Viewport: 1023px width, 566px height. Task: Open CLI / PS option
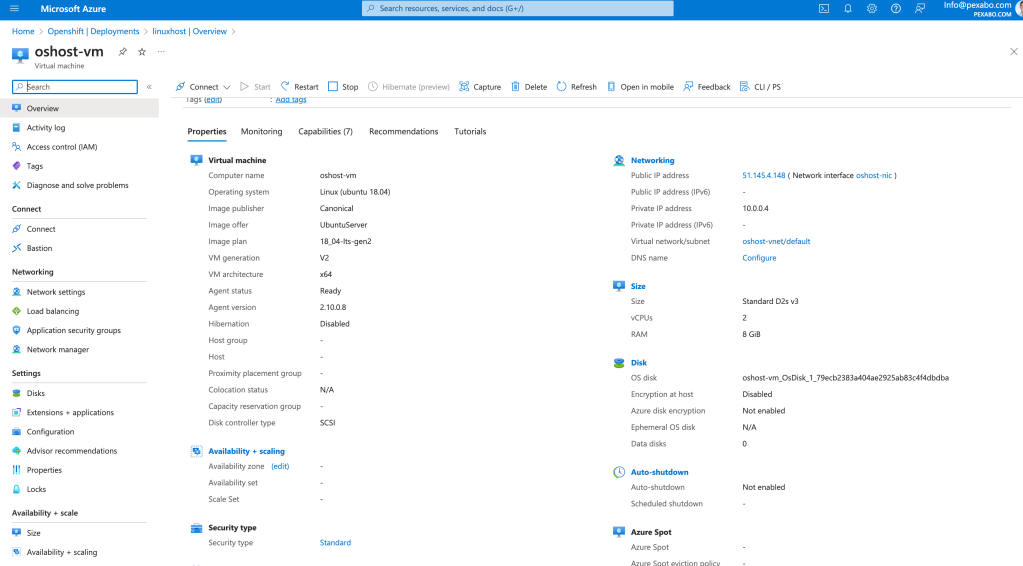760,87
